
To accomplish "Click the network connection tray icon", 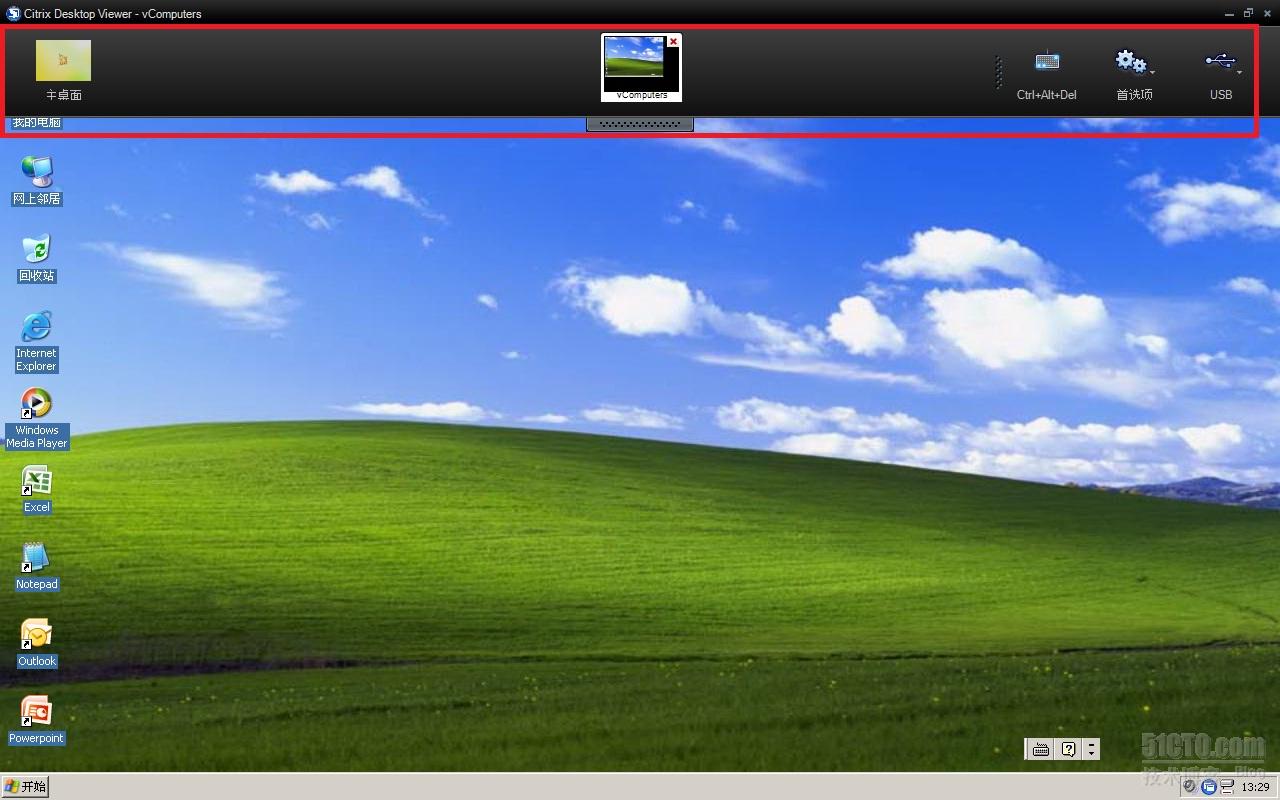I will (1226, 787).
